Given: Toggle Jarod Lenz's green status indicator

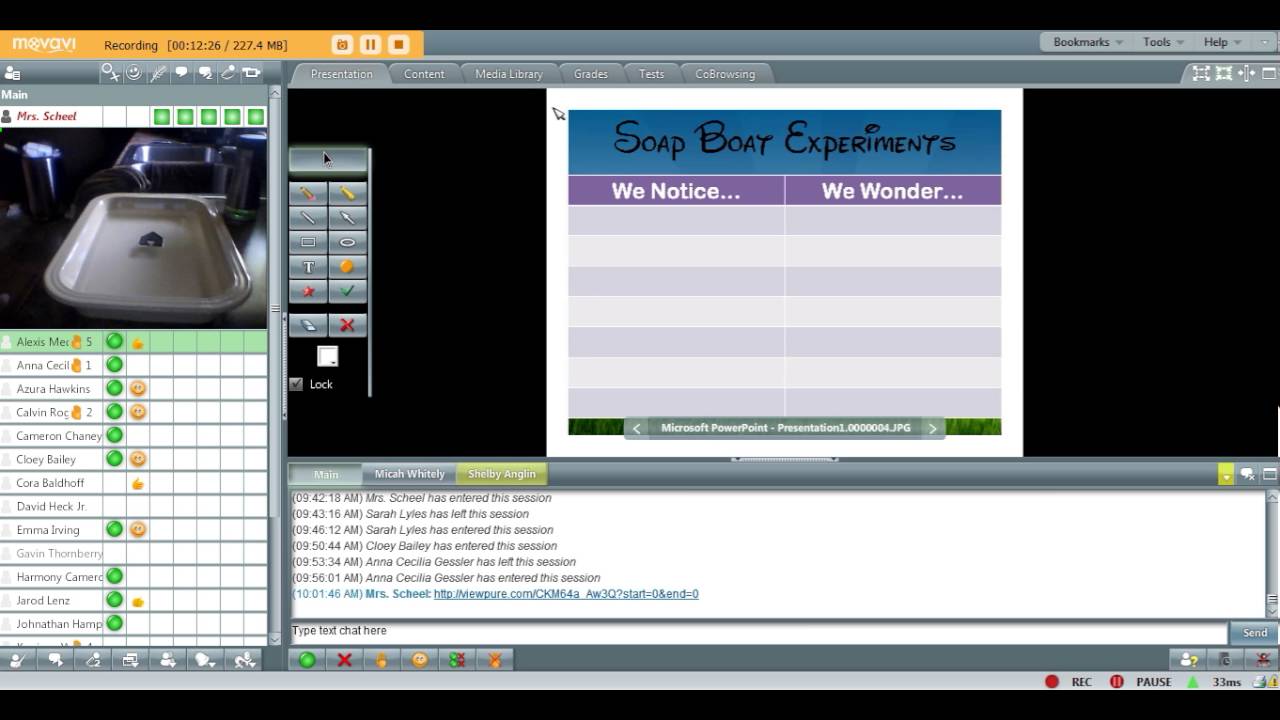Looking at the screenshot, I should coord(114,600).
